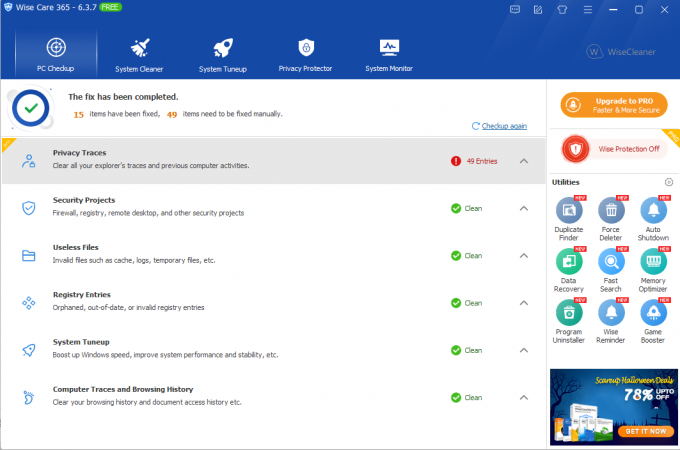This screenshot has width=680, height=450.
Task: Launch the Memory Optimizer utility
Action: 653,270
